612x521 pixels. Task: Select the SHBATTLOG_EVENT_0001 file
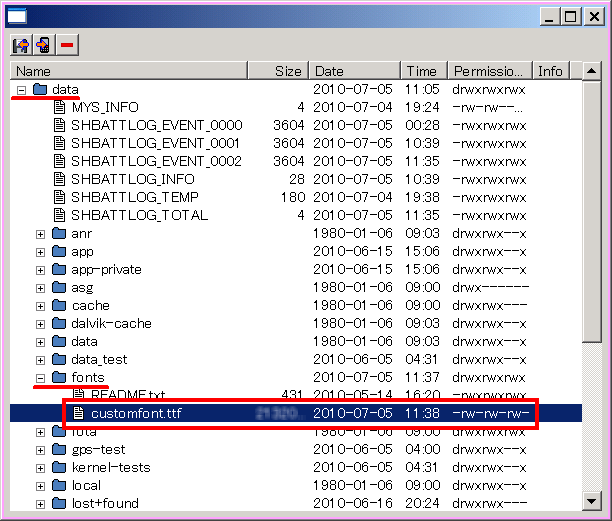[156, 143]
